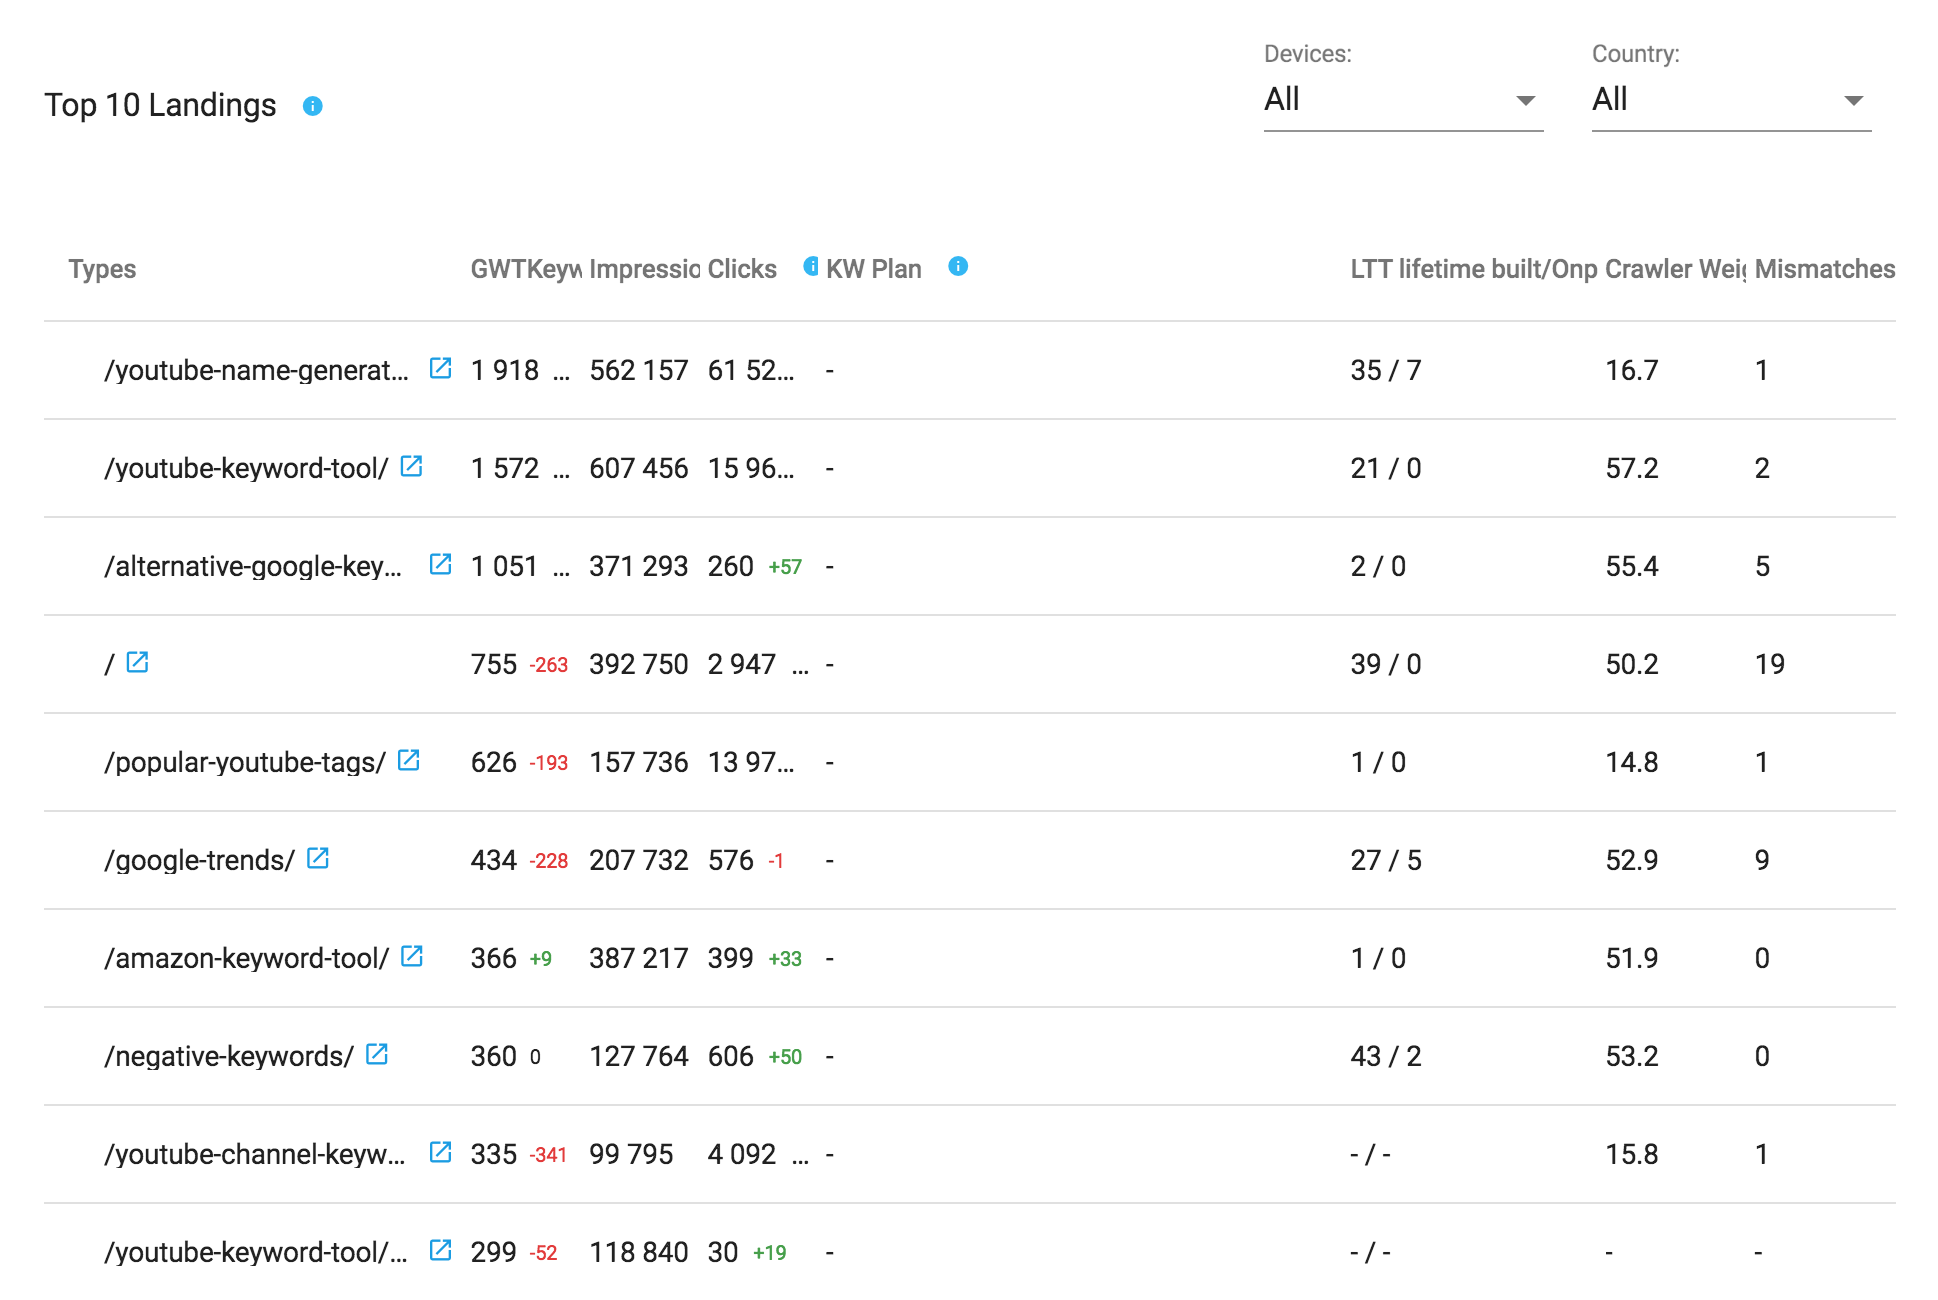Click info icon beside Top 10 Landings
1938x1300 pixels.
point(312,106)
